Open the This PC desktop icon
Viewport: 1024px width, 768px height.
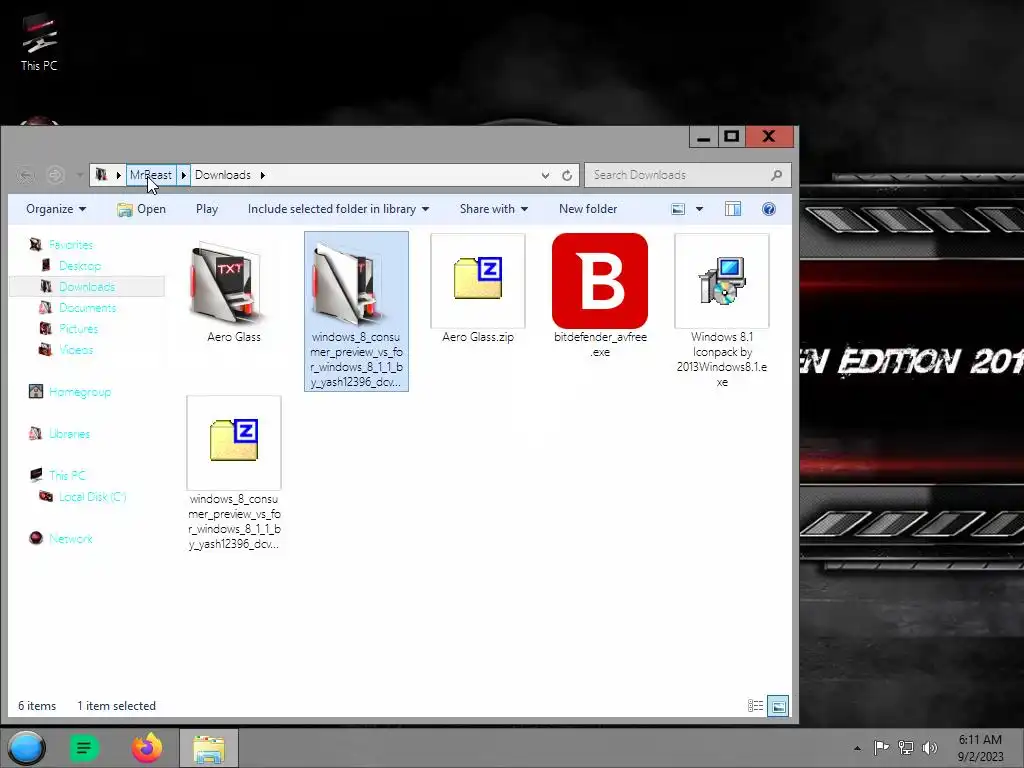pos(39,42)
